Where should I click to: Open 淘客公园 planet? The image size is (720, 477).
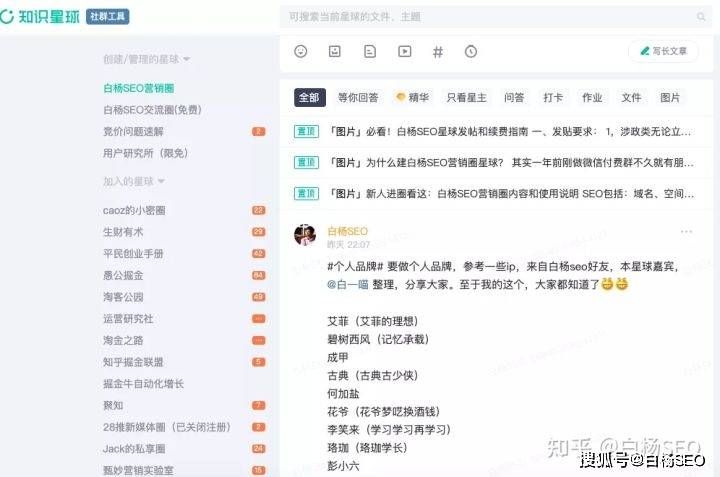click(123, 297)
